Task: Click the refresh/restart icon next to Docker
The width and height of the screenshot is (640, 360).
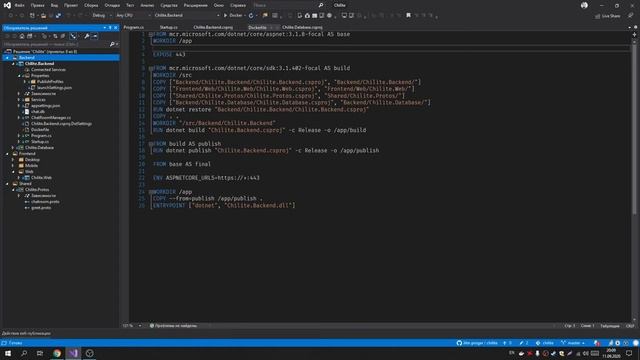Action: 251,16
